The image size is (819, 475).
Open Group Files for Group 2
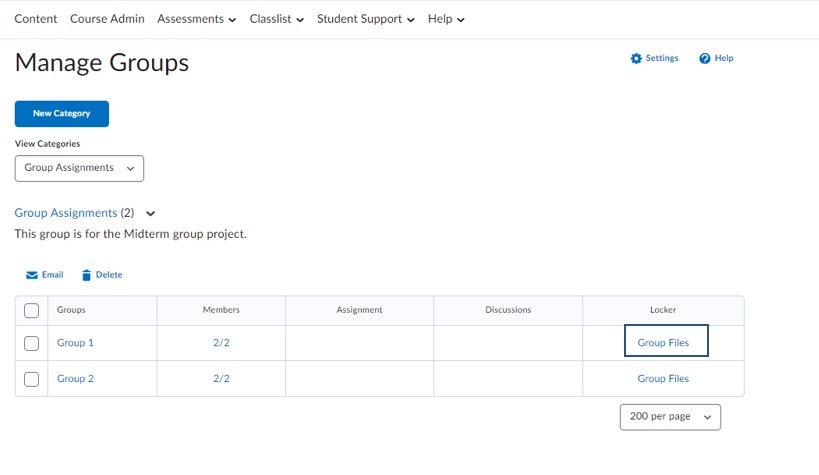663,378
